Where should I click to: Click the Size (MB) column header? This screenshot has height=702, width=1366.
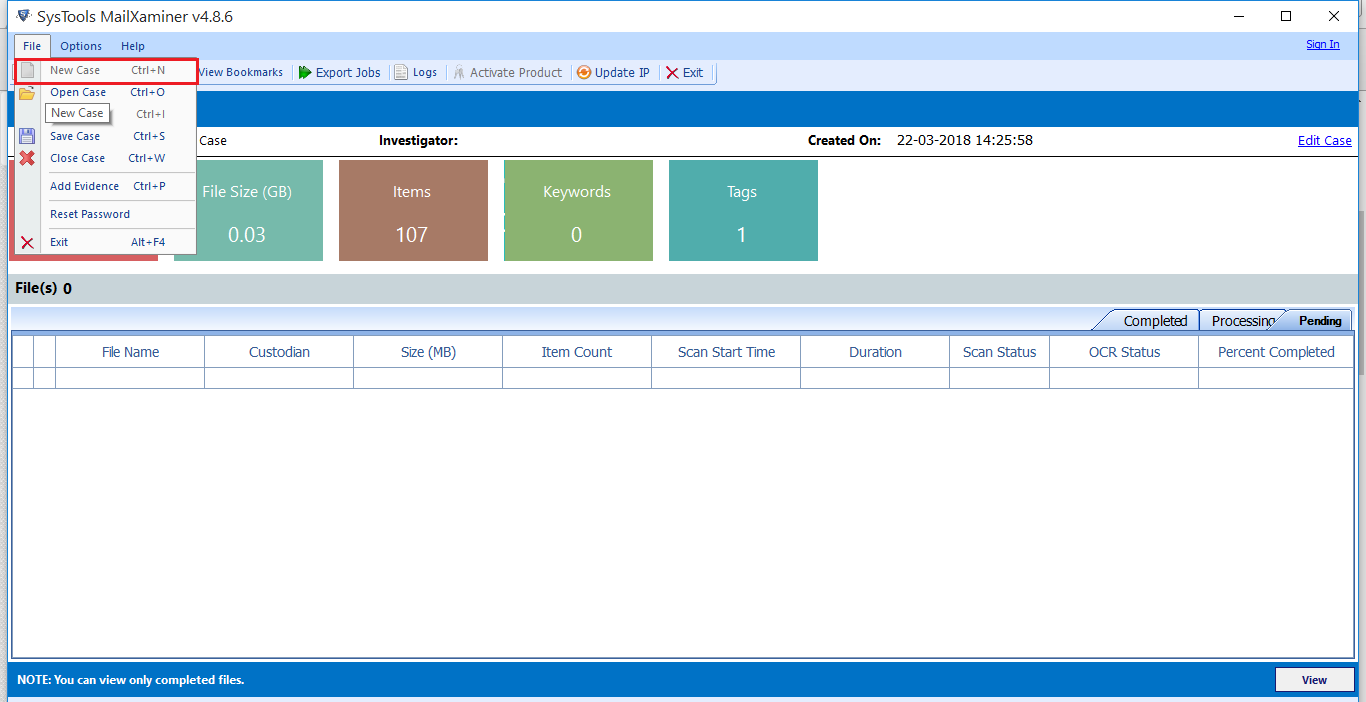click(428, 352)
